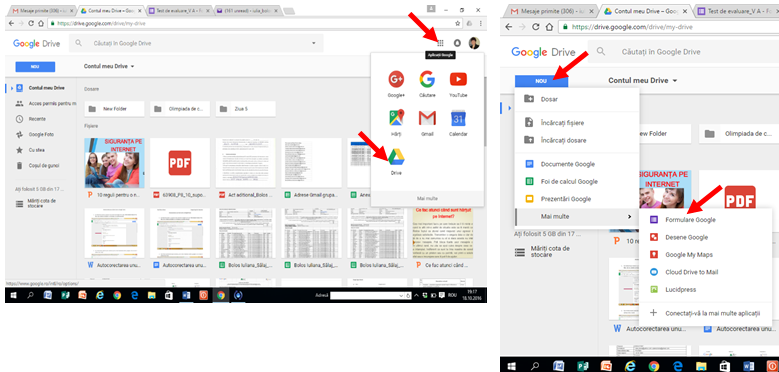Expand search options arrow in left Drive search
779x372 pixels.
click(313, 43)
